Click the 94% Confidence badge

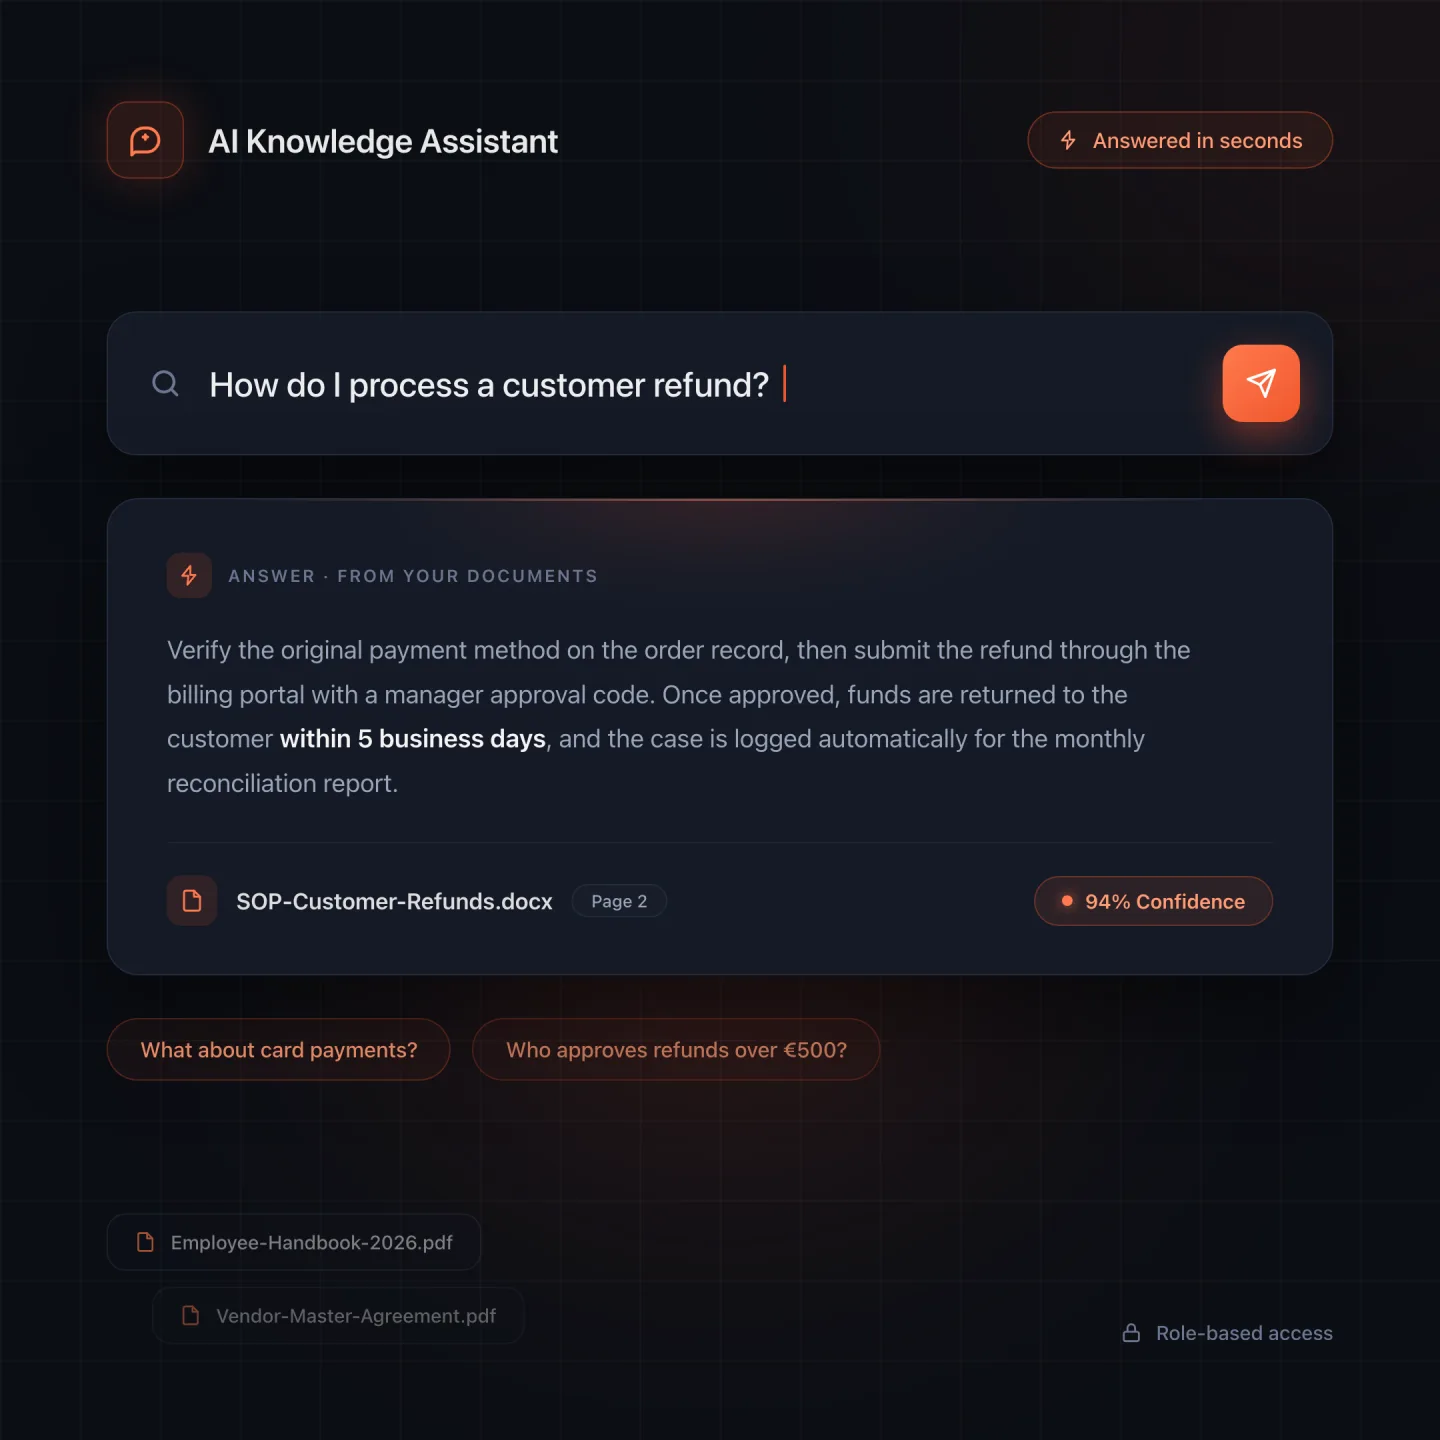pos(1153,901)
